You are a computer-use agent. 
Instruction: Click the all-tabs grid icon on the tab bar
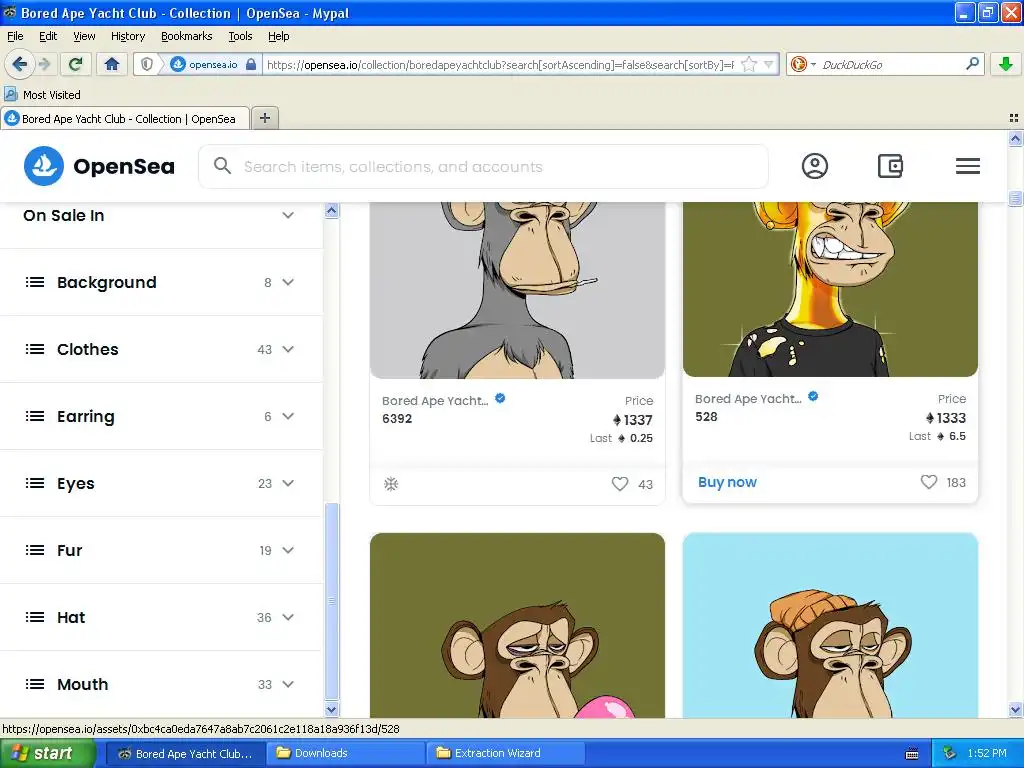pyautogui.click(x=1014, y=118)
